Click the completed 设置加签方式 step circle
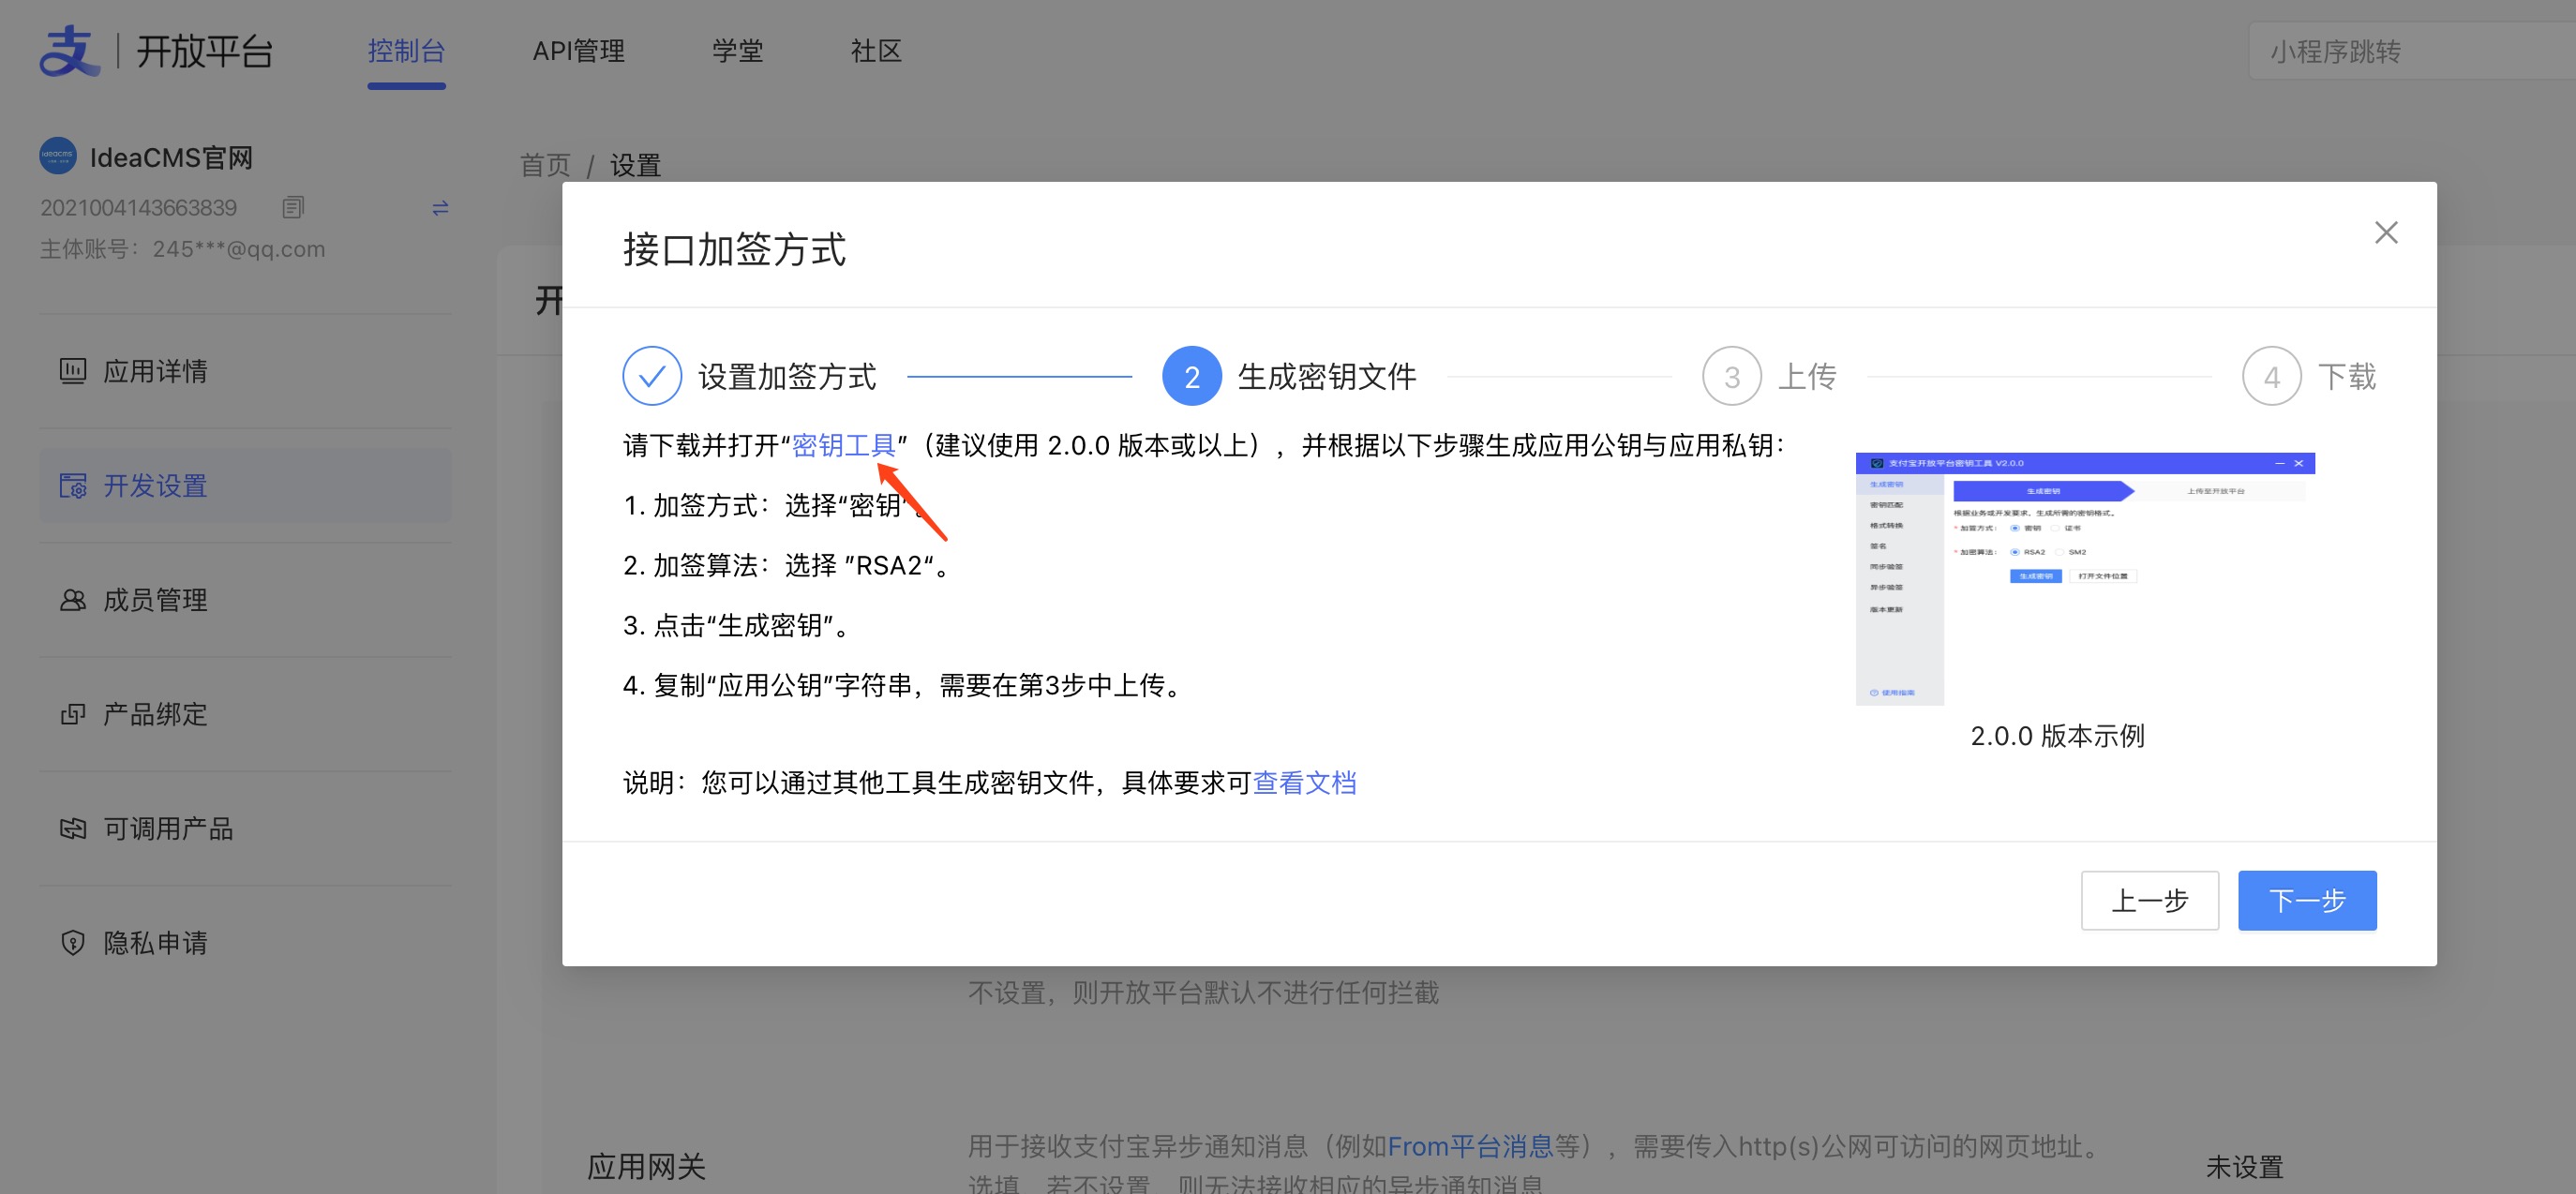The image size is (2576, 1194). [652, 376]
